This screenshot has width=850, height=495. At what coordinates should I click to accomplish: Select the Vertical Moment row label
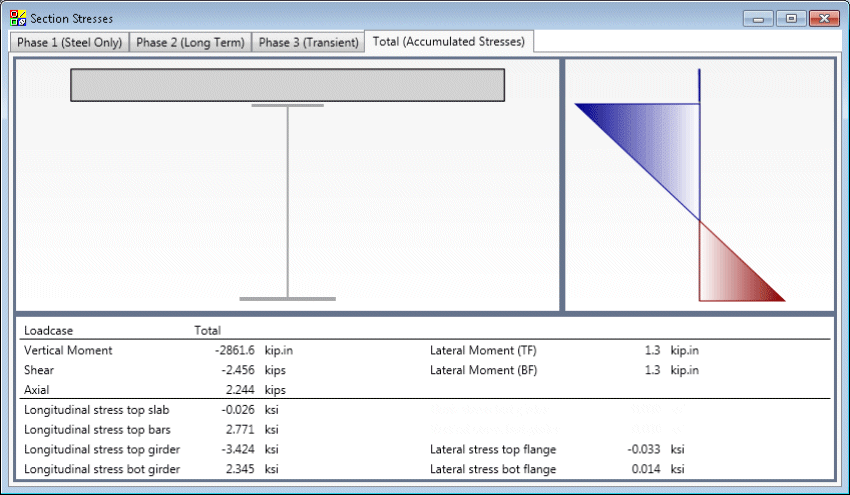[68, 350]
